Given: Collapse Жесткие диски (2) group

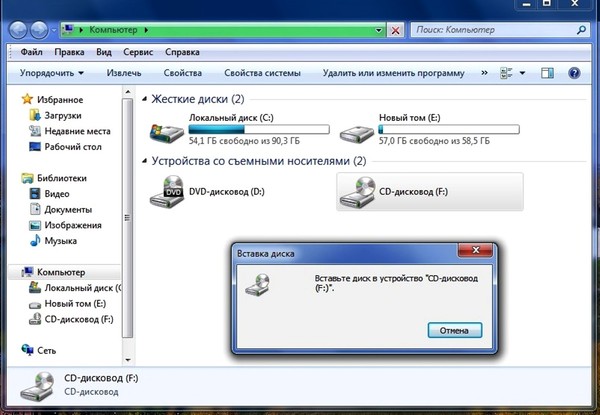Looking at the screenshot, I should 145,99.
